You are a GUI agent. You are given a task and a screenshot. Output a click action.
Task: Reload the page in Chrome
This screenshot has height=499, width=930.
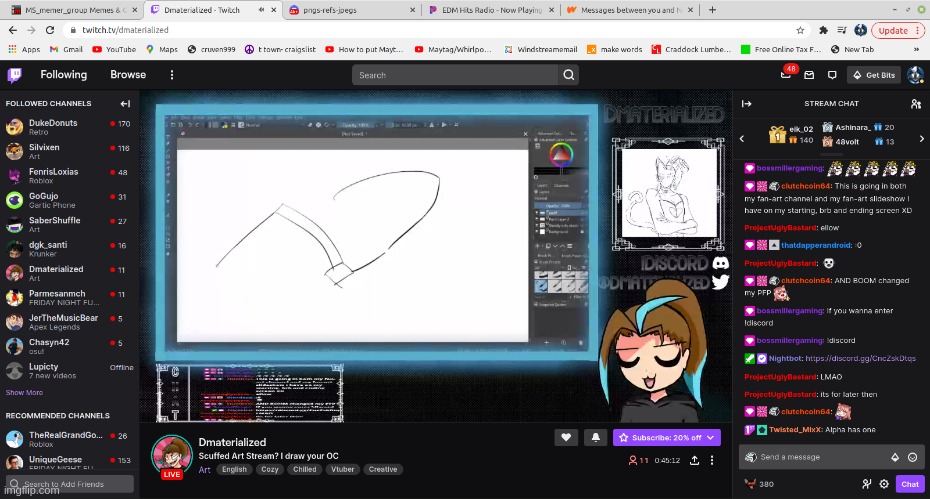click(x=50, y=30)
